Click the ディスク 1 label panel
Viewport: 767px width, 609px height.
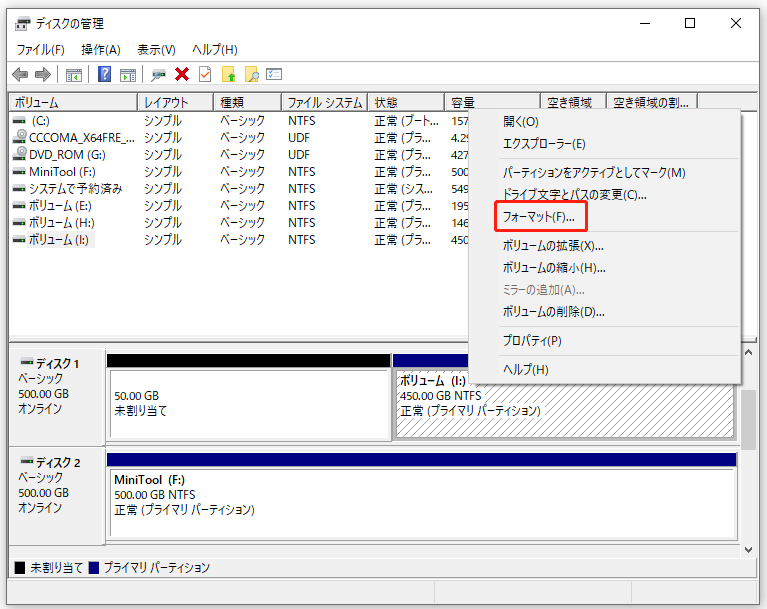pyautogui.click(x=56, y=396)
